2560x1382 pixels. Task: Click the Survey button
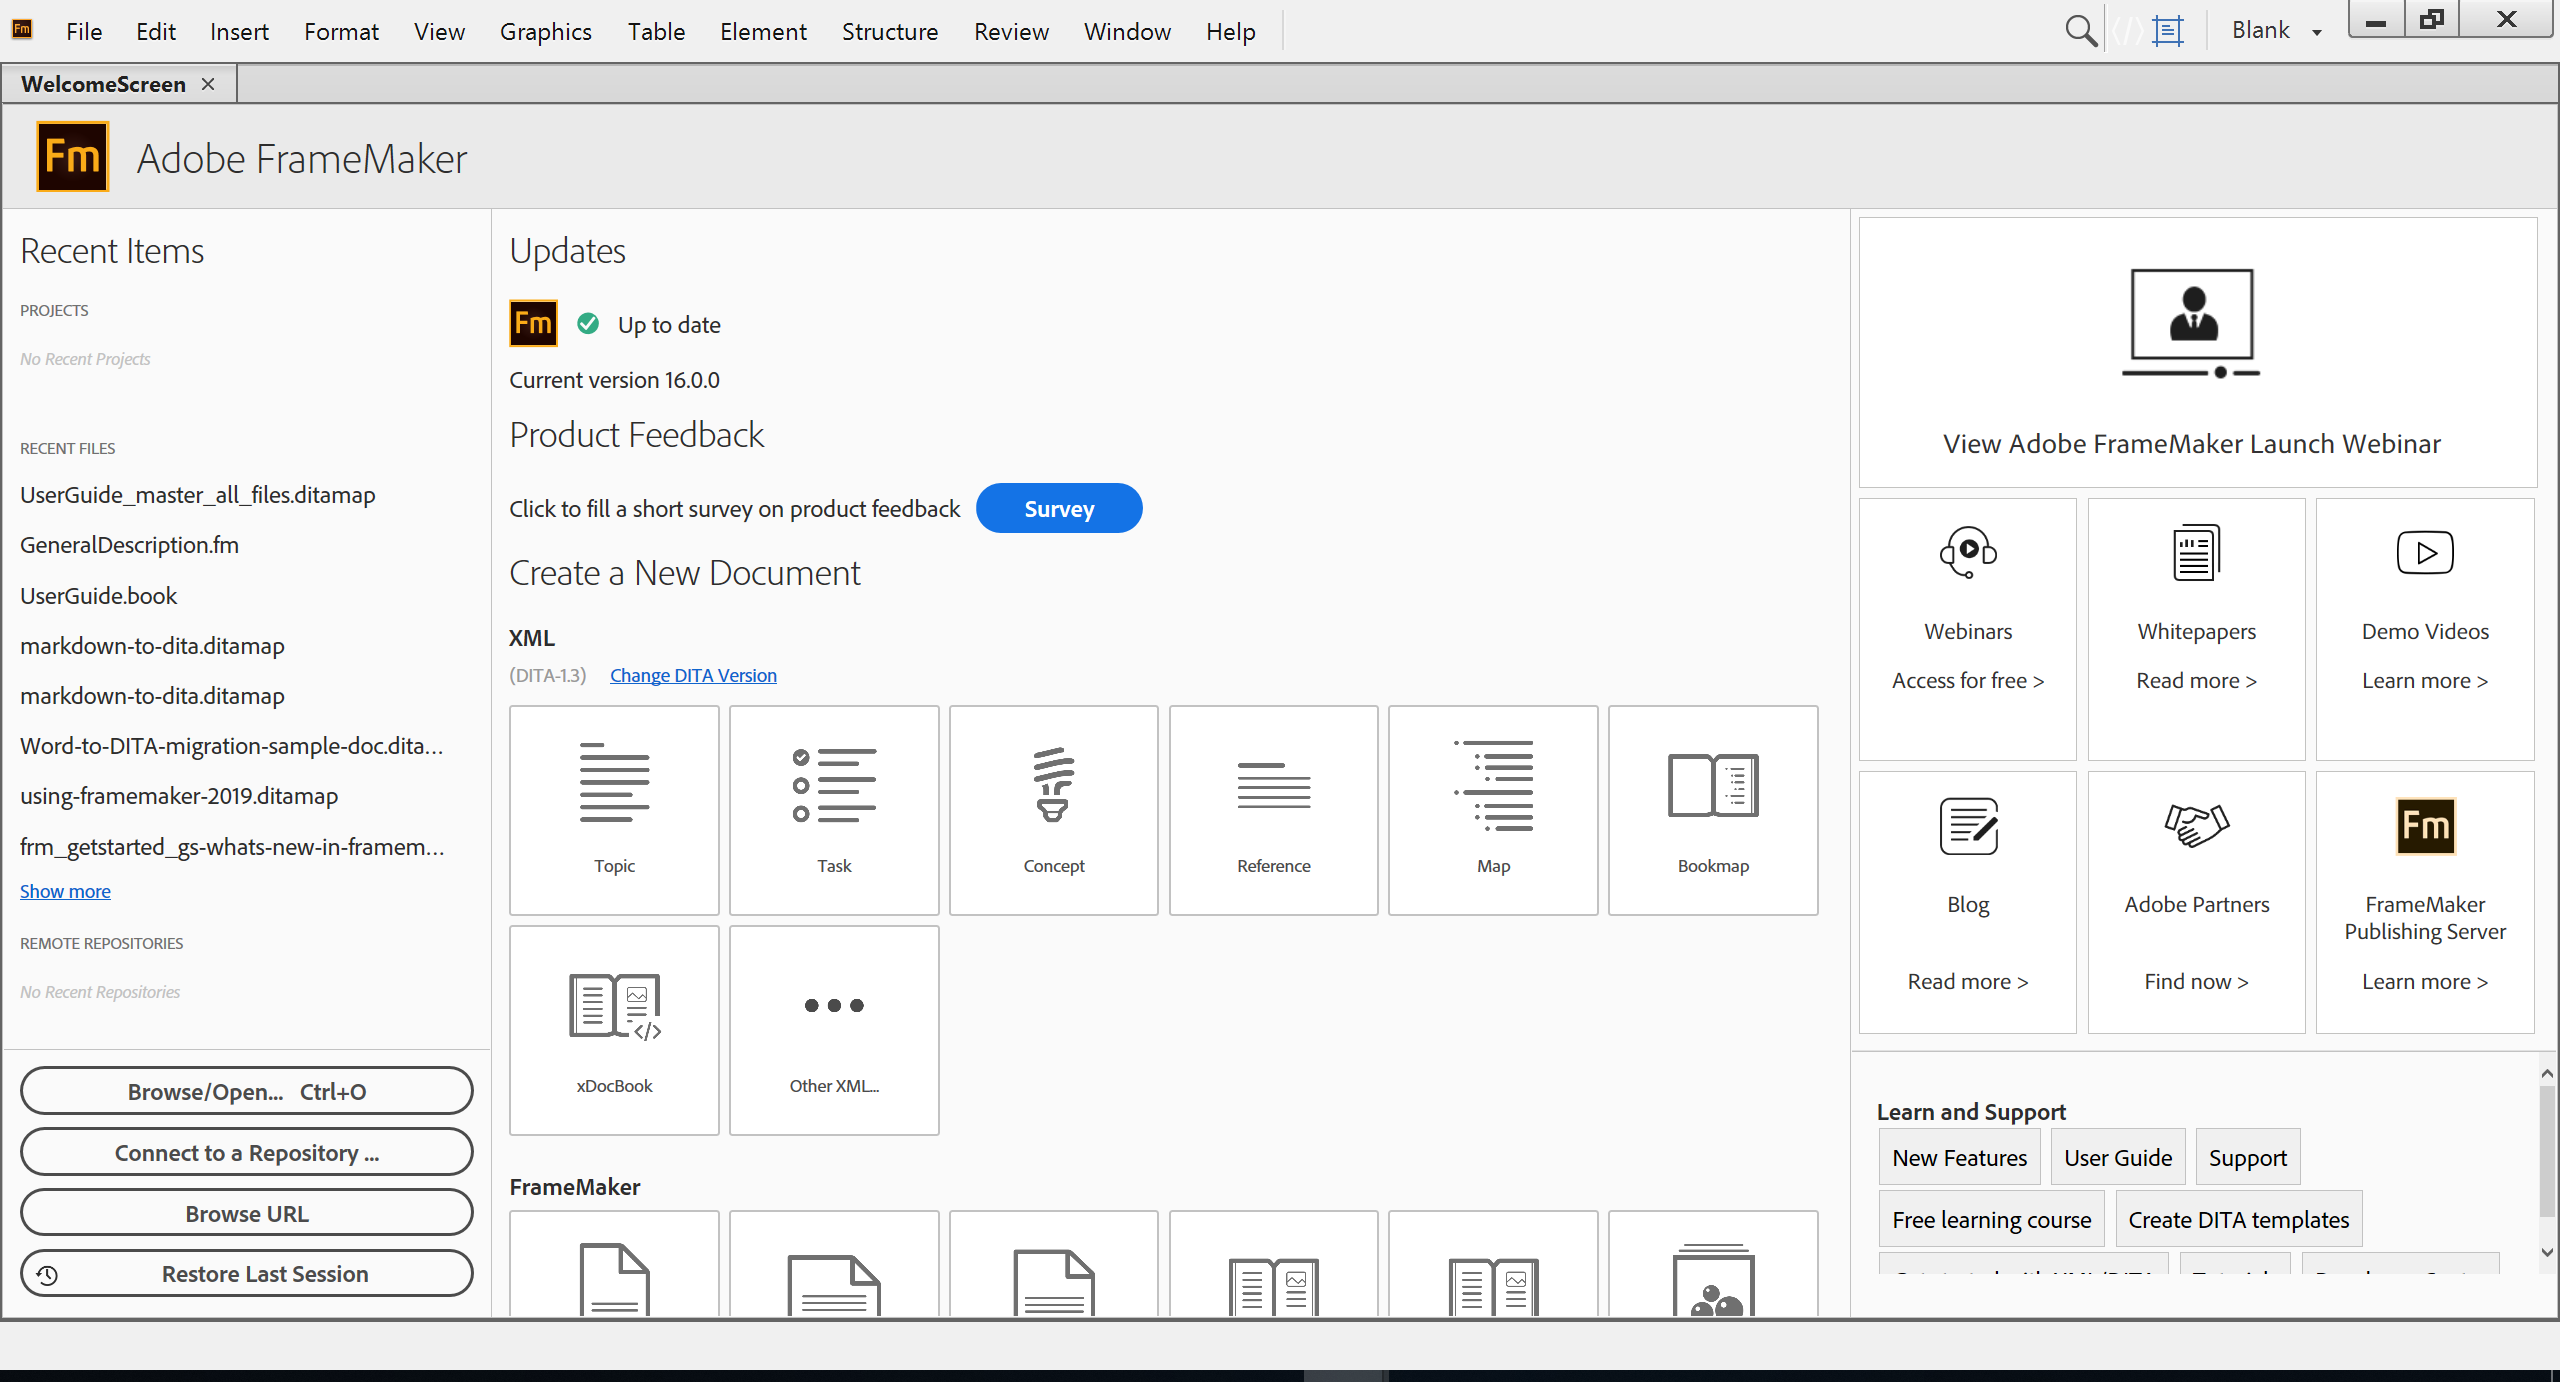point(1058,508)
